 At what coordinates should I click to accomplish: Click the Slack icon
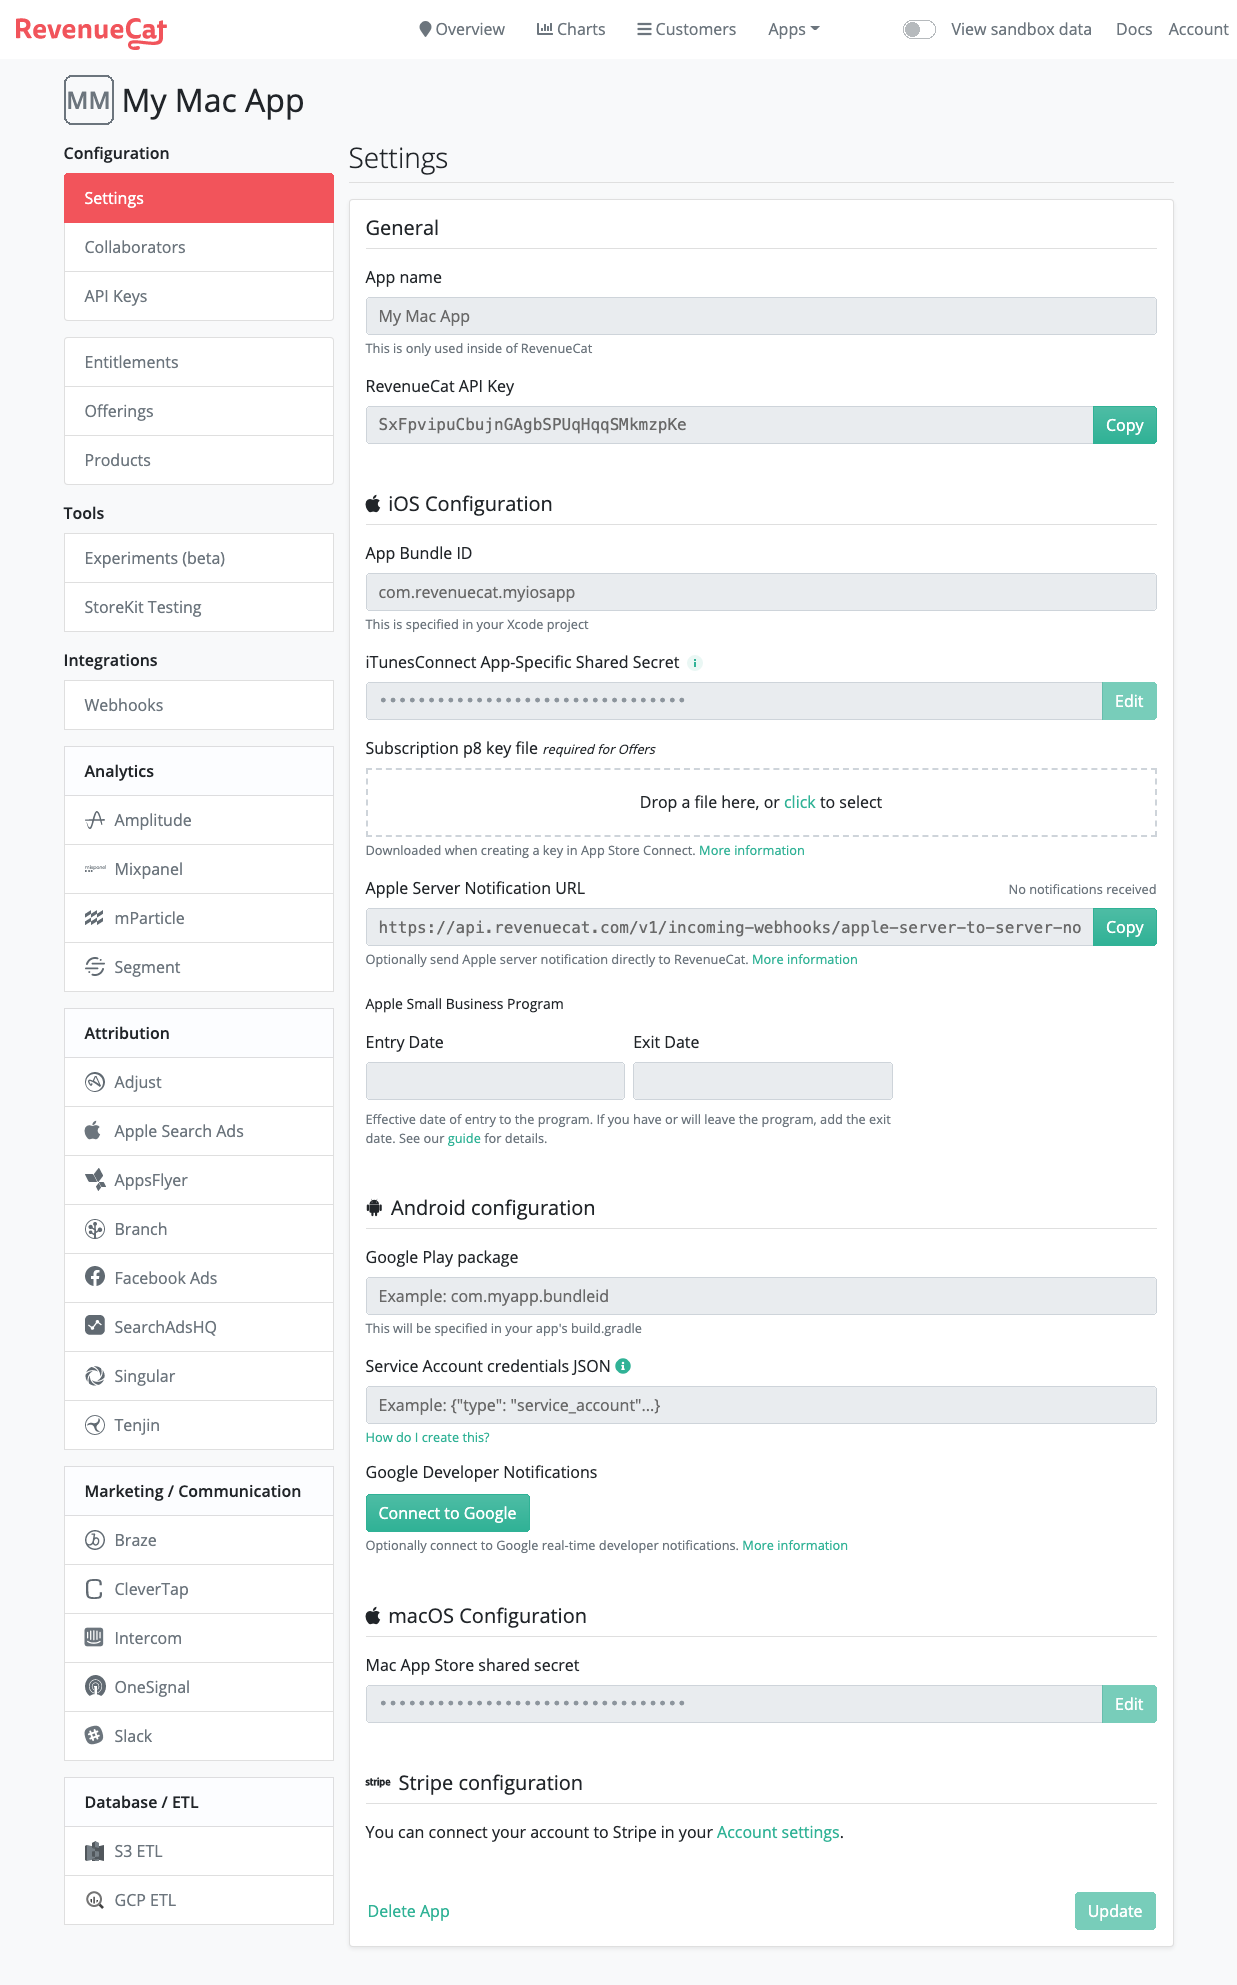(94, 1735)
